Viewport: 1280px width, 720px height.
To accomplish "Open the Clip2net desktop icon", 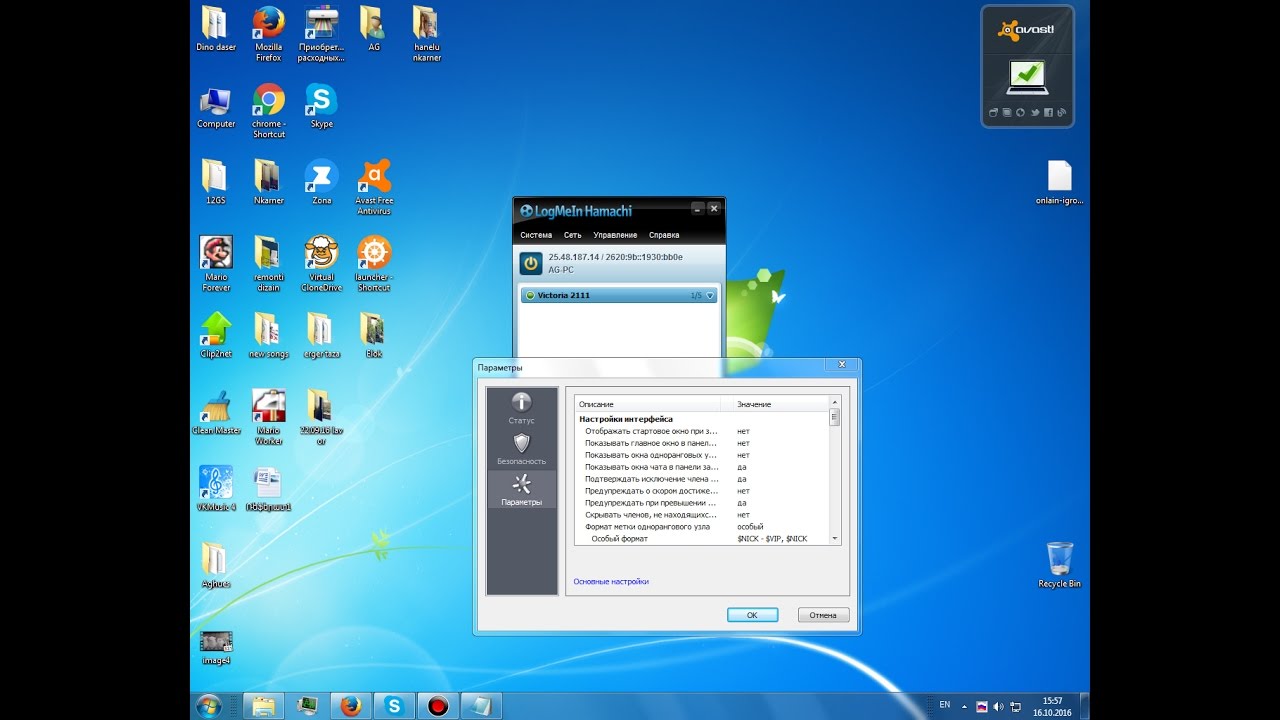I will pos(216,335).
